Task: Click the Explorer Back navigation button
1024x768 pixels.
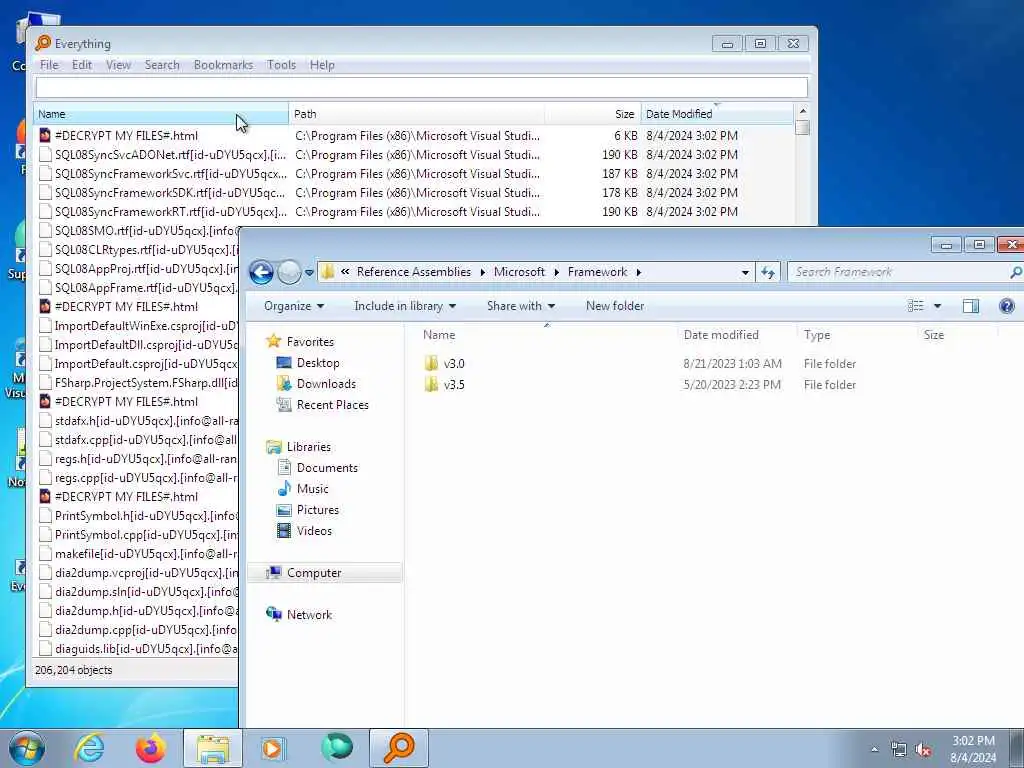Action: click(x=261, y=272)
